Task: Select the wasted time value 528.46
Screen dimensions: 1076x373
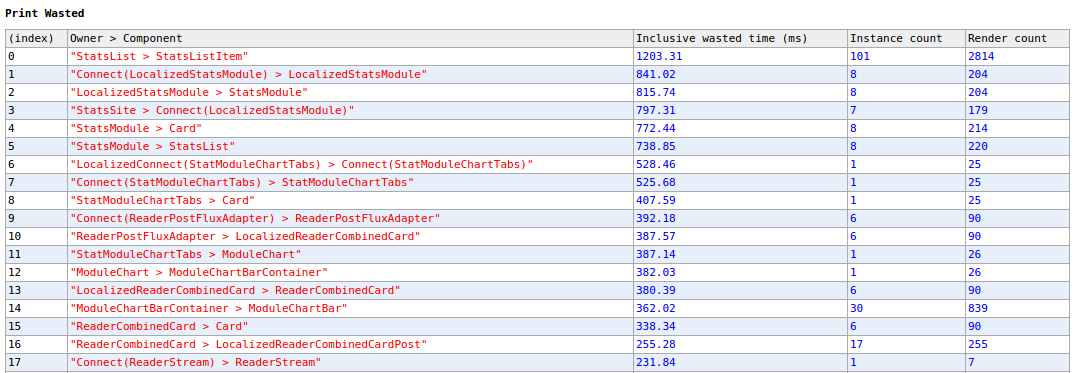Action: coord(656,165)
